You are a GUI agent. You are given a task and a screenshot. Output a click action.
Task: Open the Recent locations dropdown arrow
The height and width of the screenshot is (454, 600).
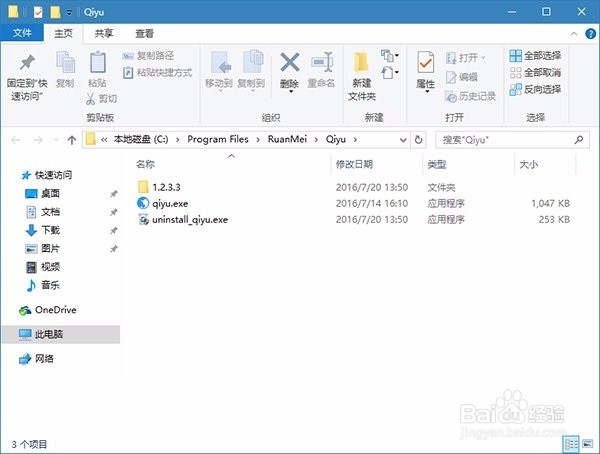coord(56,140)
